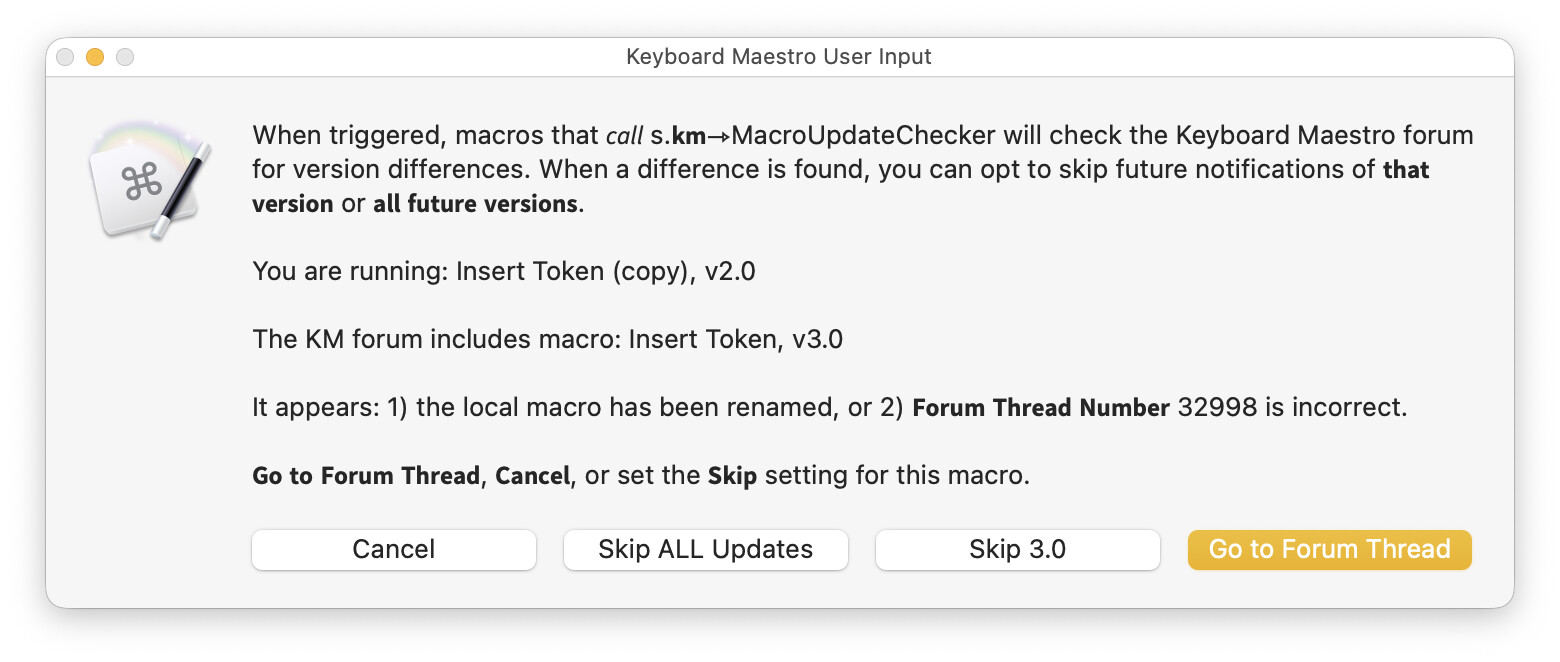Click the bold "all future versions" text
Image resolution: width=1560 pixels, height=662 pixels.
[475, 204]
